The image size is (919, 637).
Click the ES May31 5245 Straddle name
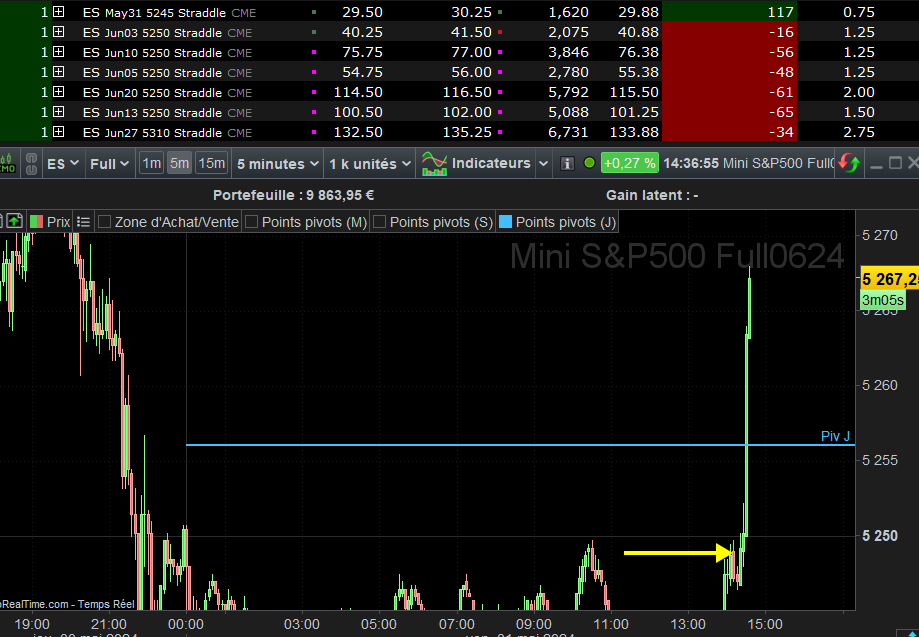coord(154,12)
